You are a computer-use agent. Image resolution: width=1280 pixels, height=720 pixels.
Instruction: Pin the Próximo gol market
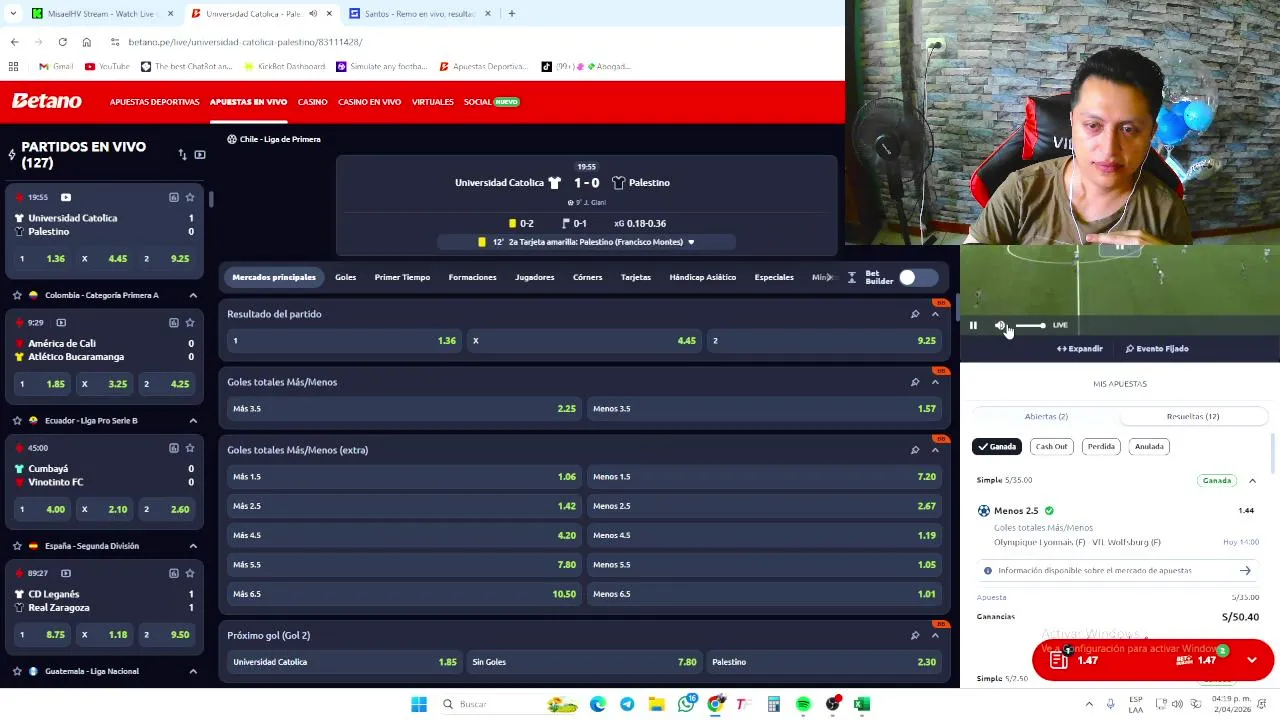pos(914,635)
